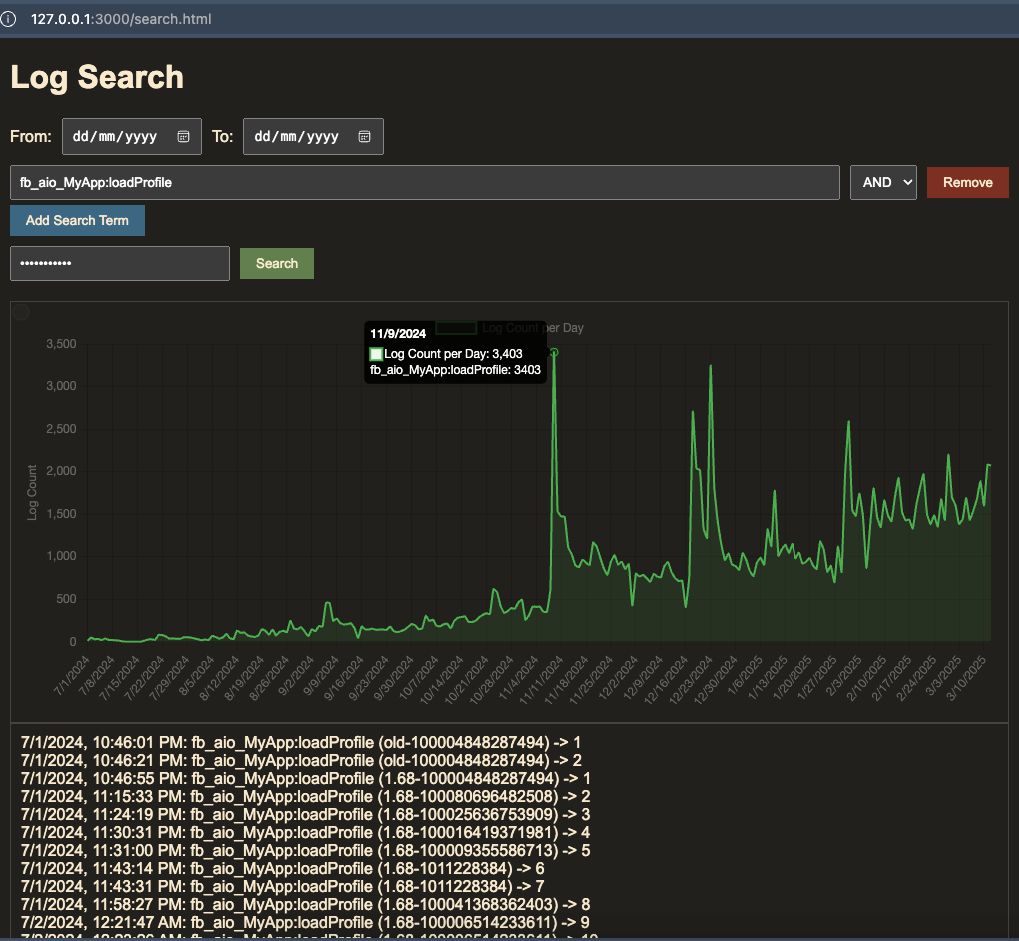Viewport: 1019px width, 941px height.
Task: Focus the From date field
Action: [x=132, y=136]
